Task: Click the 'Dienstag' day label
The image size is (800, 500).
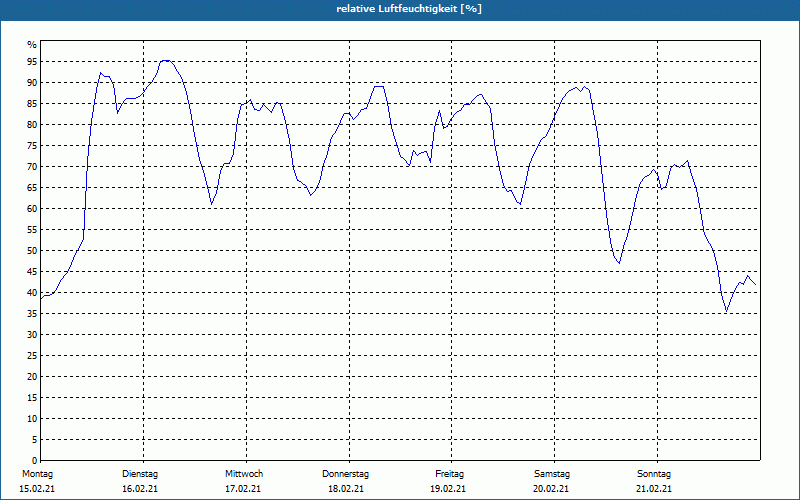Action: (140, 474)
